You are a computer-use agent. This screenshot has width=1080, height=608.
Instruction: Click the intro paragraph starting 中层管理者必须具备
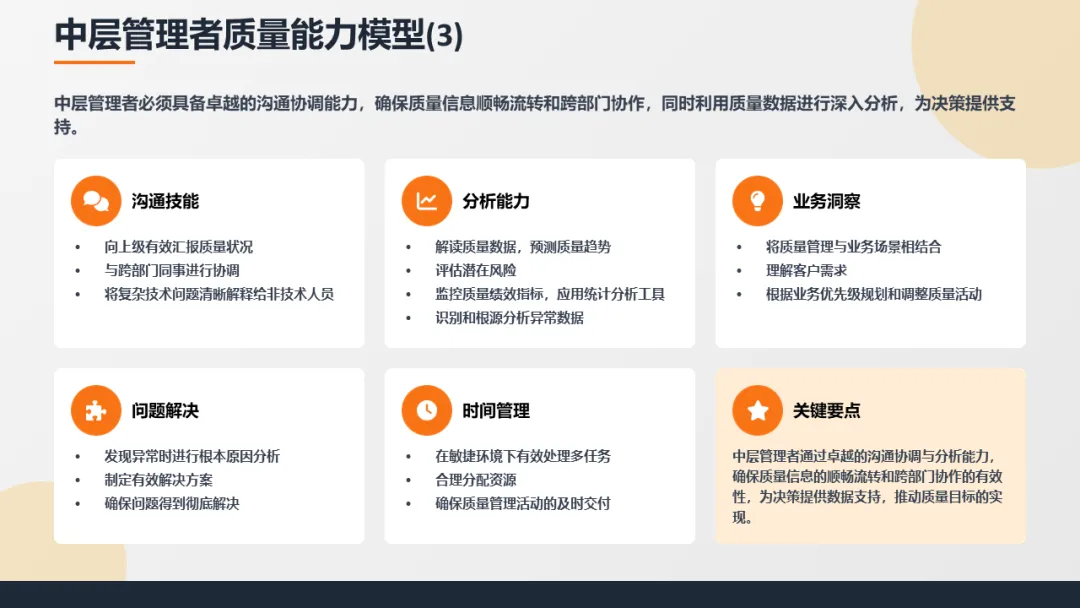pyautogui.click(x=535, y=115)
